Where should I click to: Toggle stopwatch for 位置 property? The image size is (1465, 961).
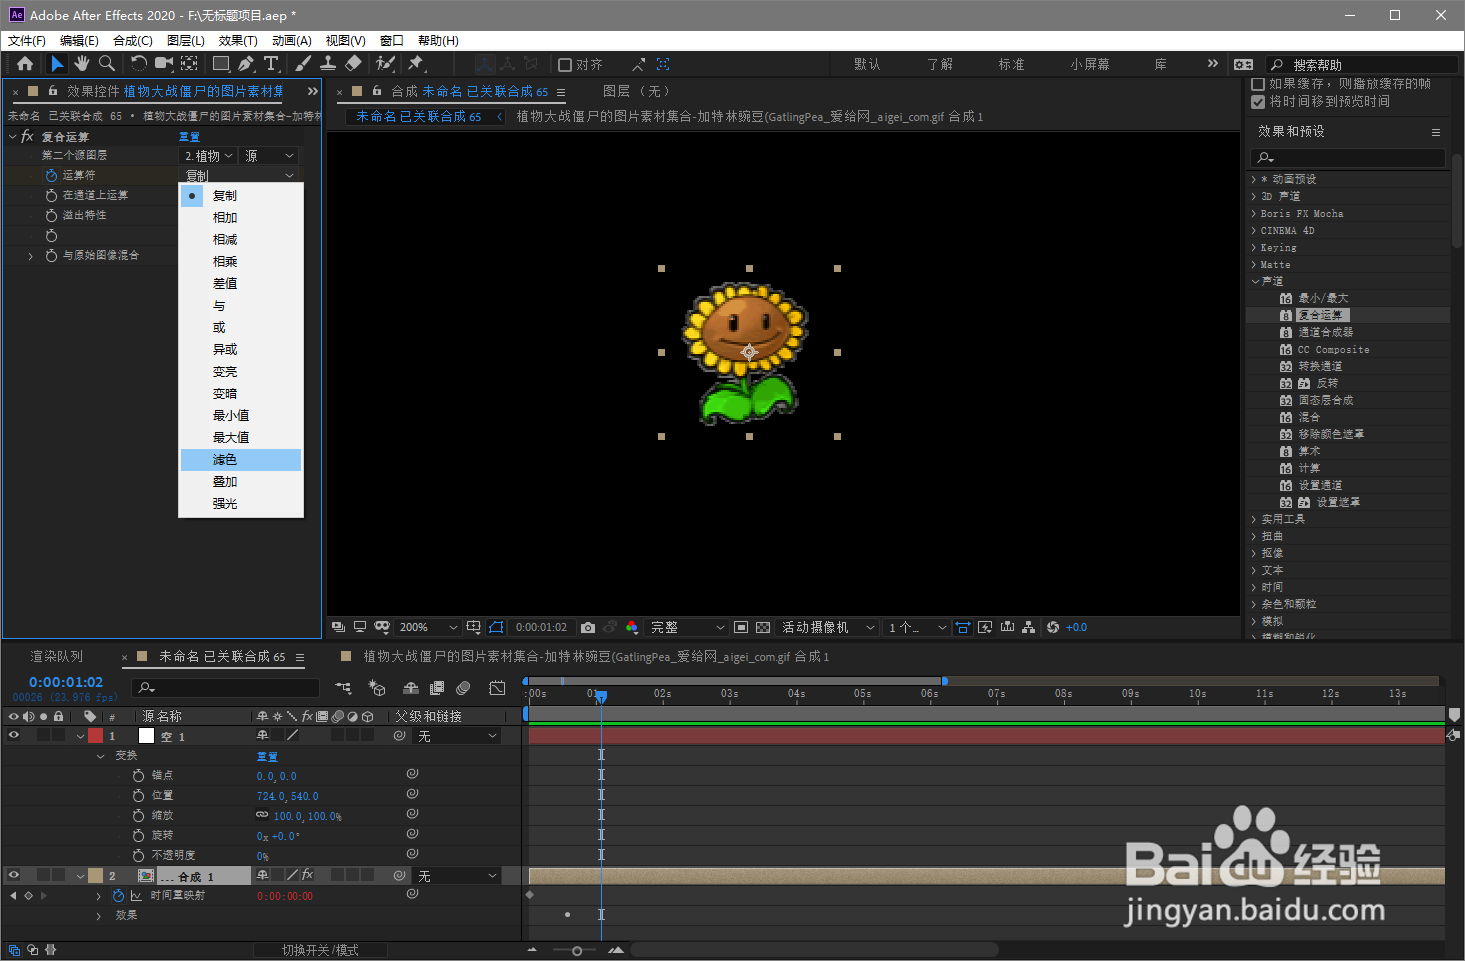(x=138, y=795)
